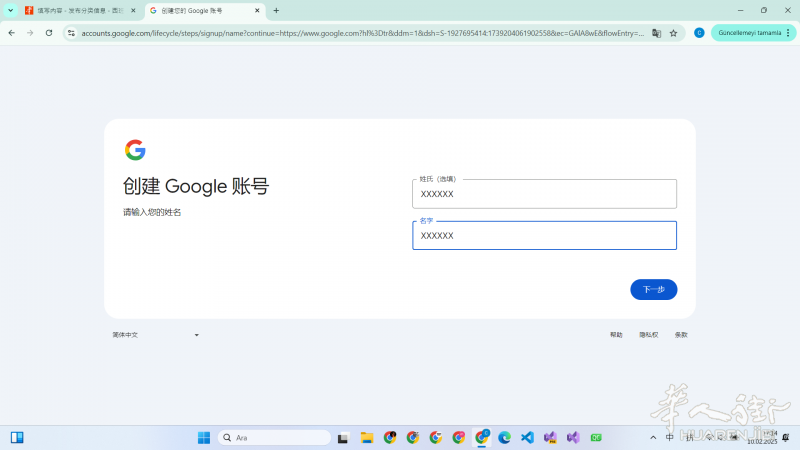Open the 条款 link

tap(681, 335)
